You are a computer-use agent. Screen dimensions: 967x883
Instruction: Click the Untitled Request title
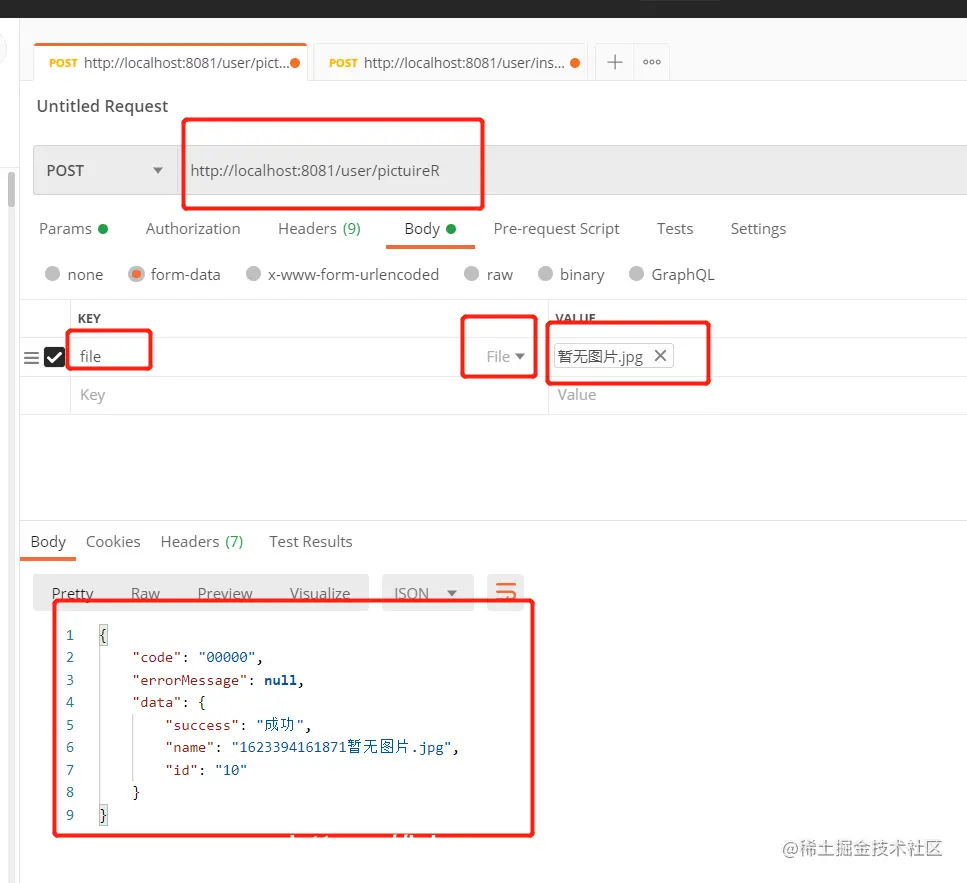tap(102, 106)
